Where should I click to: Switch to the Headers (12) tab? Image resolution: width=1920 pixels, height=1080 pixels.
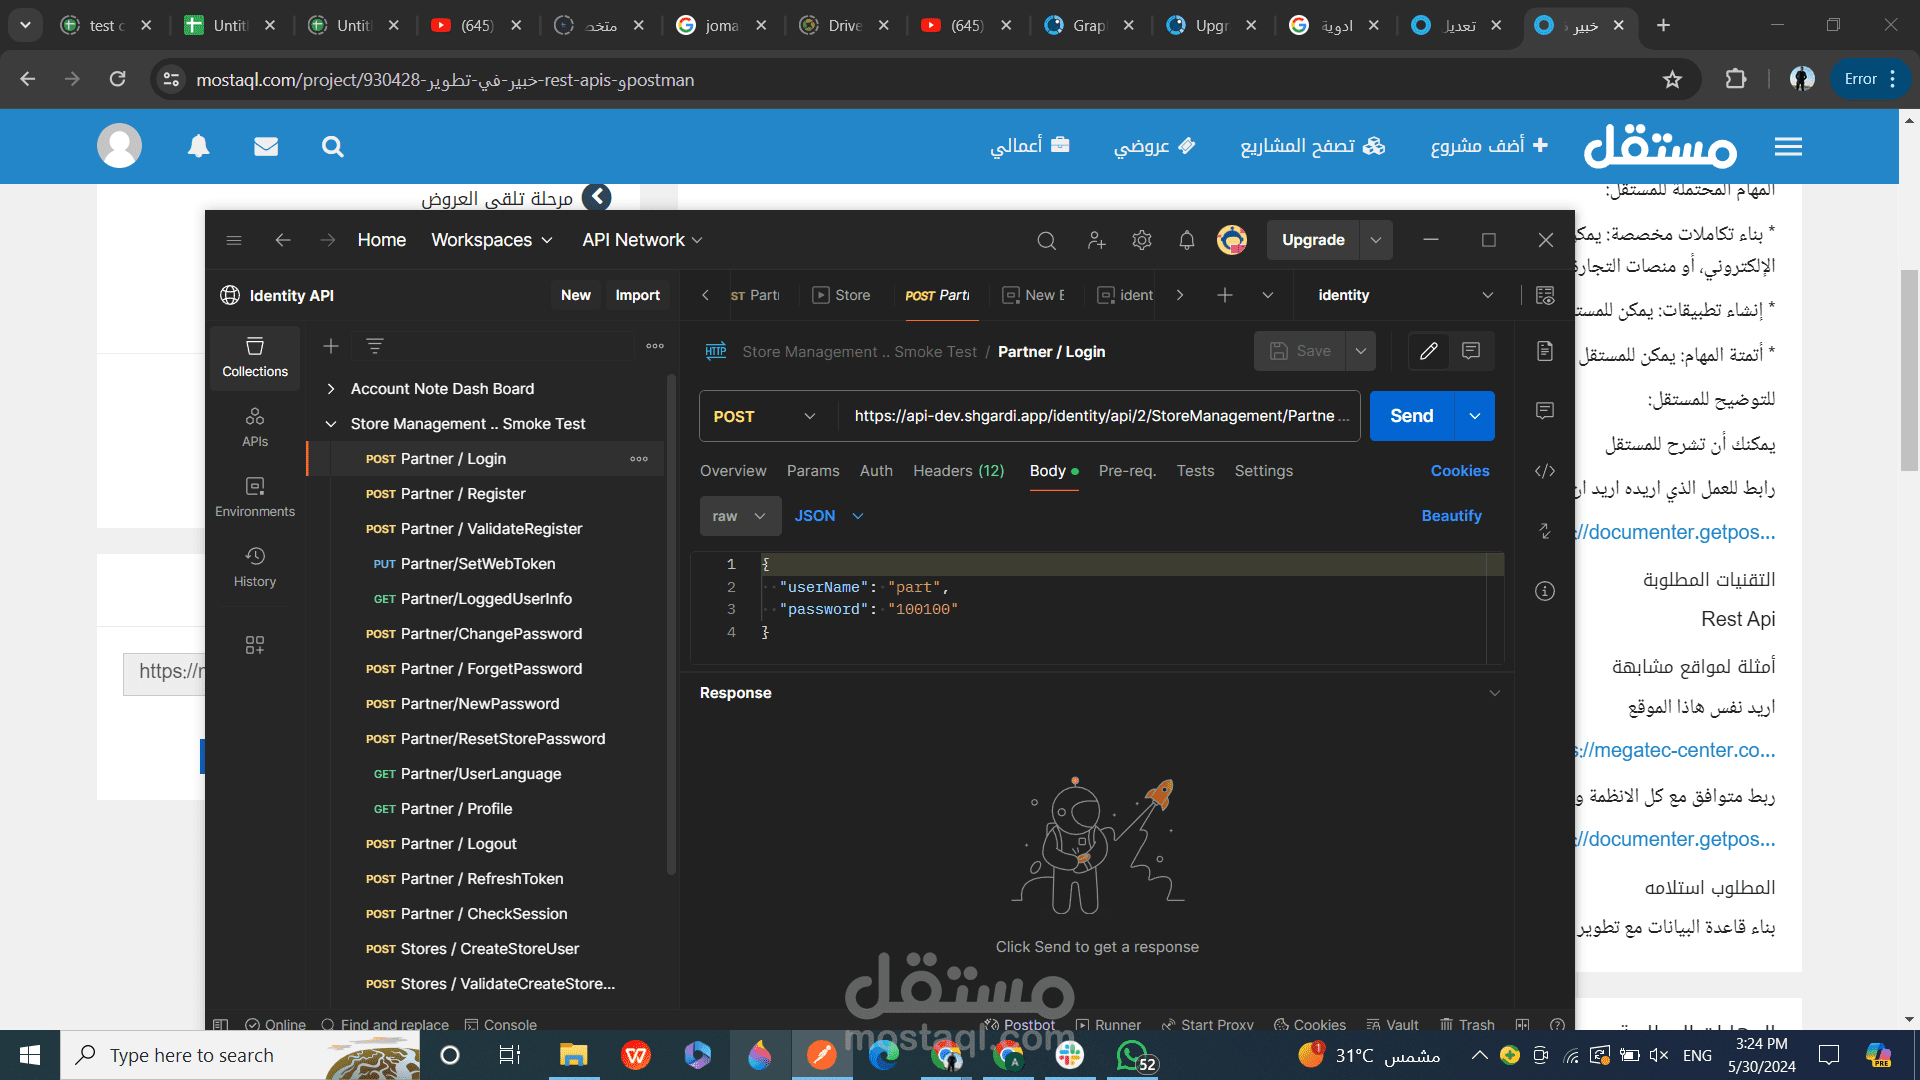[958, 471]
